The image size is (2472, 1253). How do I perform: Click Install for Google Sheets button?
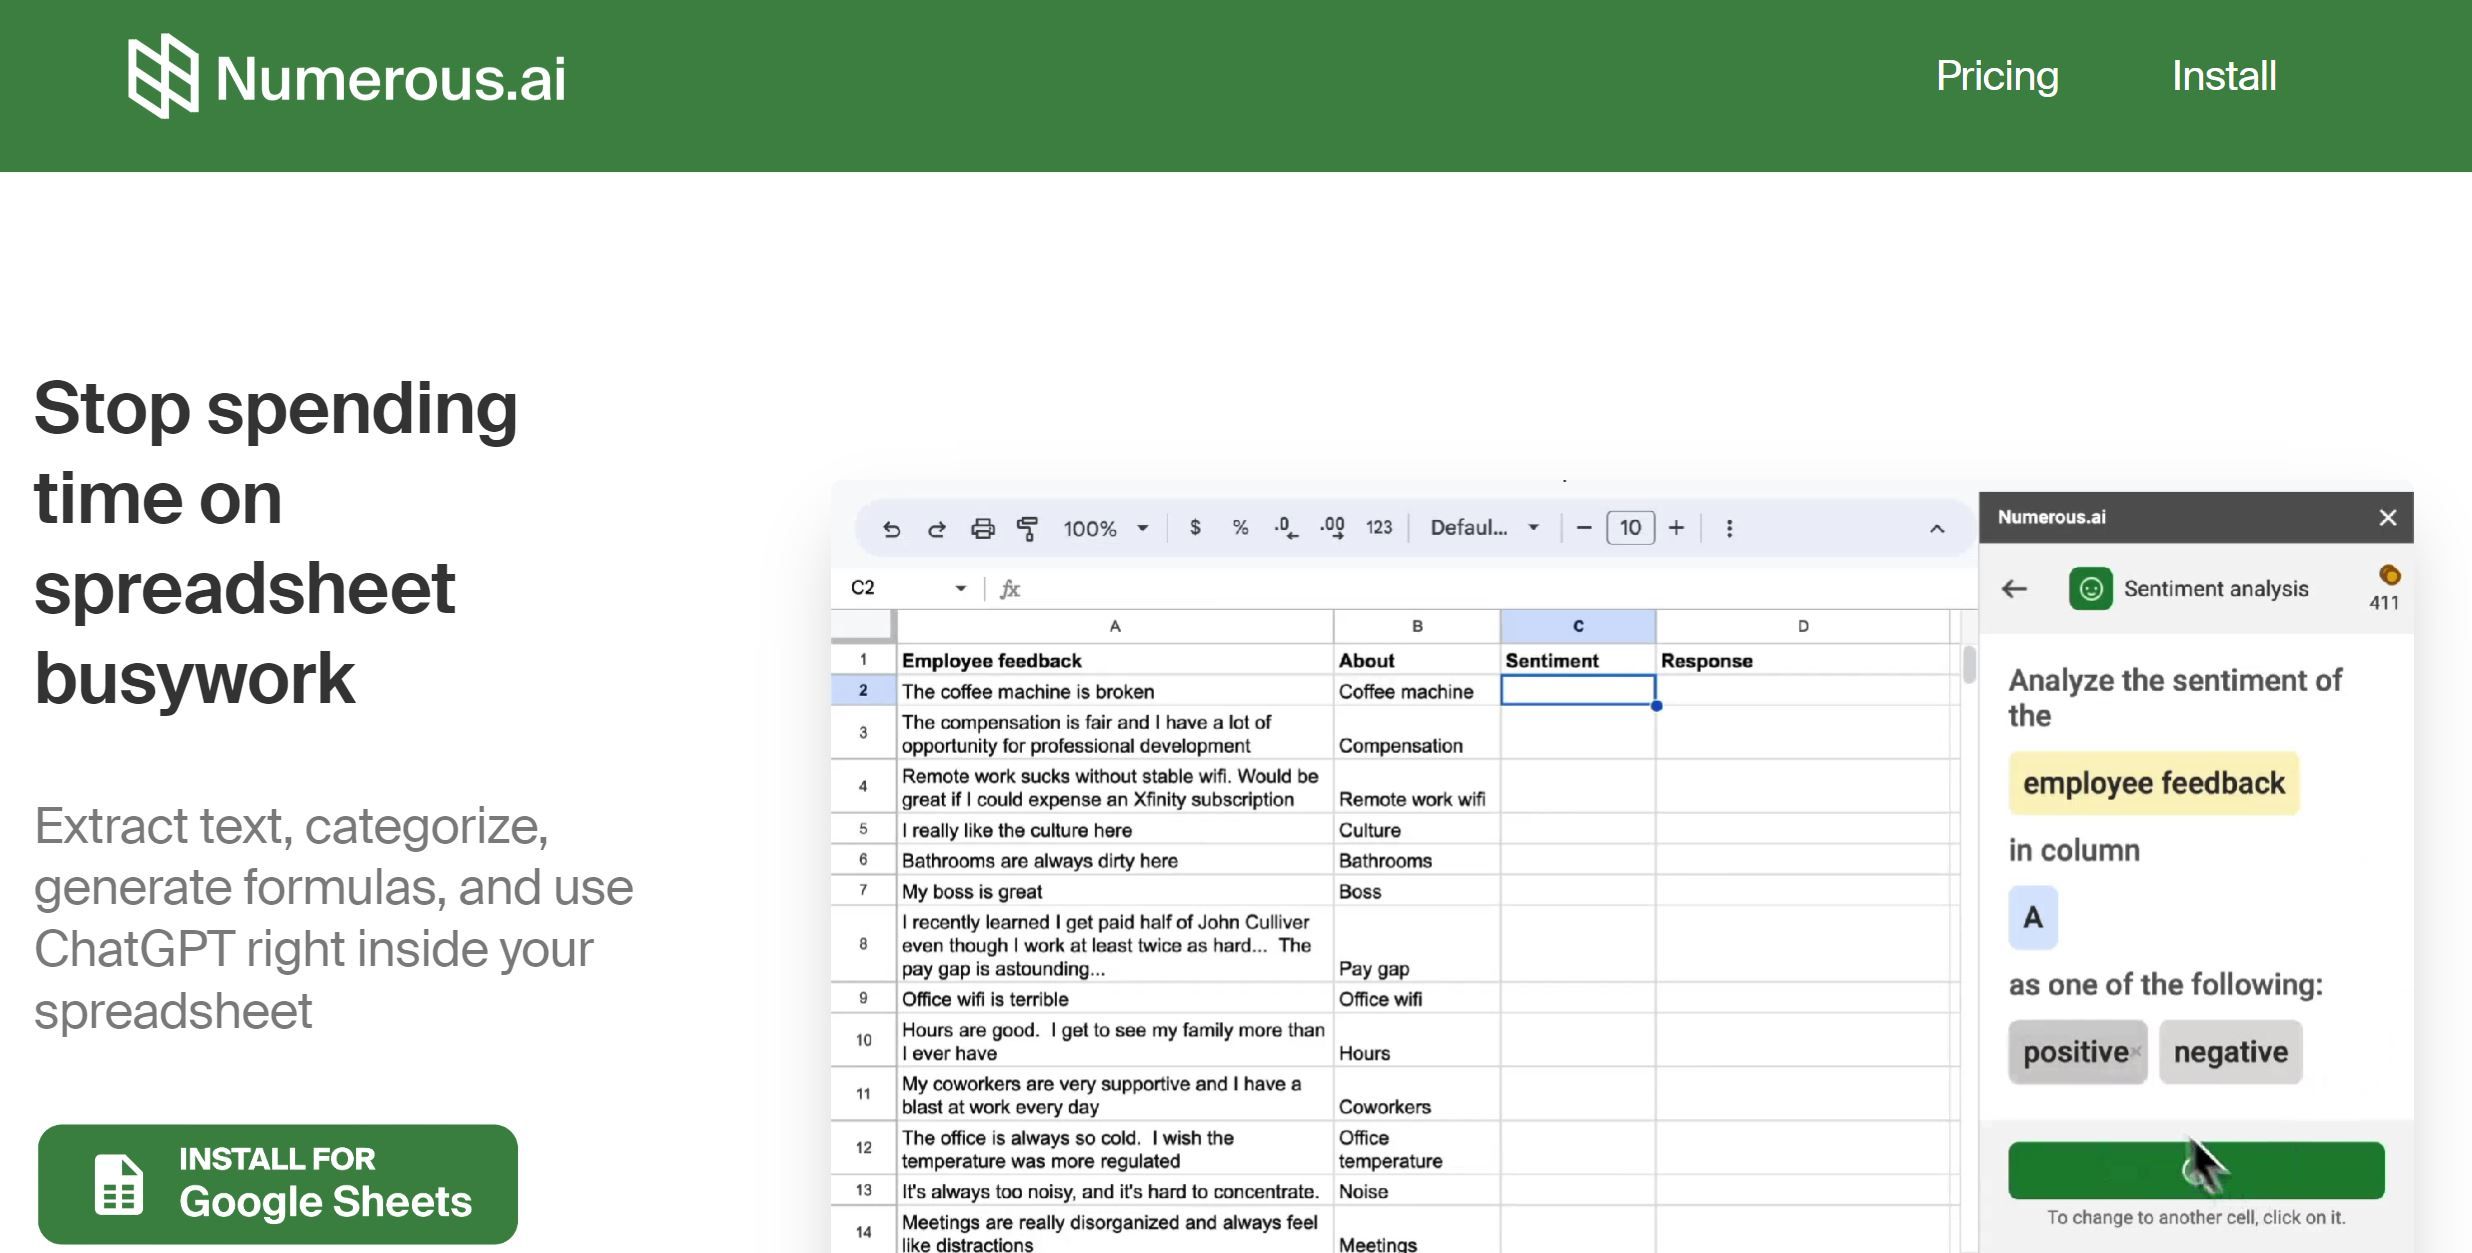click(x=278, y=1184)
